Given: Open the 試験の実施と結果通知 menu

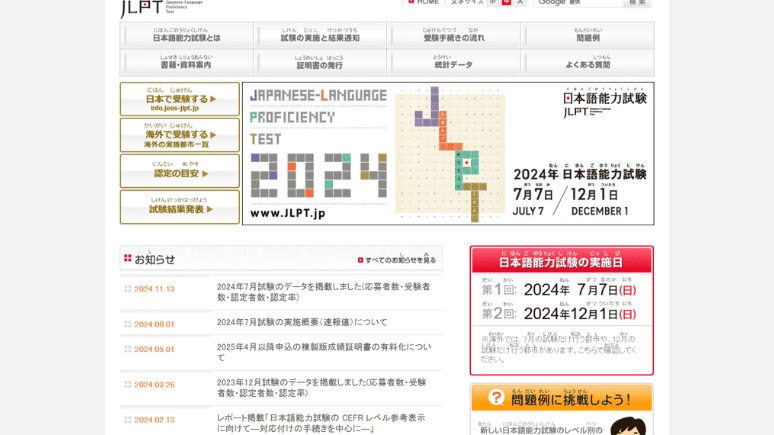Looking at the screenshot, I should click(x=320, y=35).
